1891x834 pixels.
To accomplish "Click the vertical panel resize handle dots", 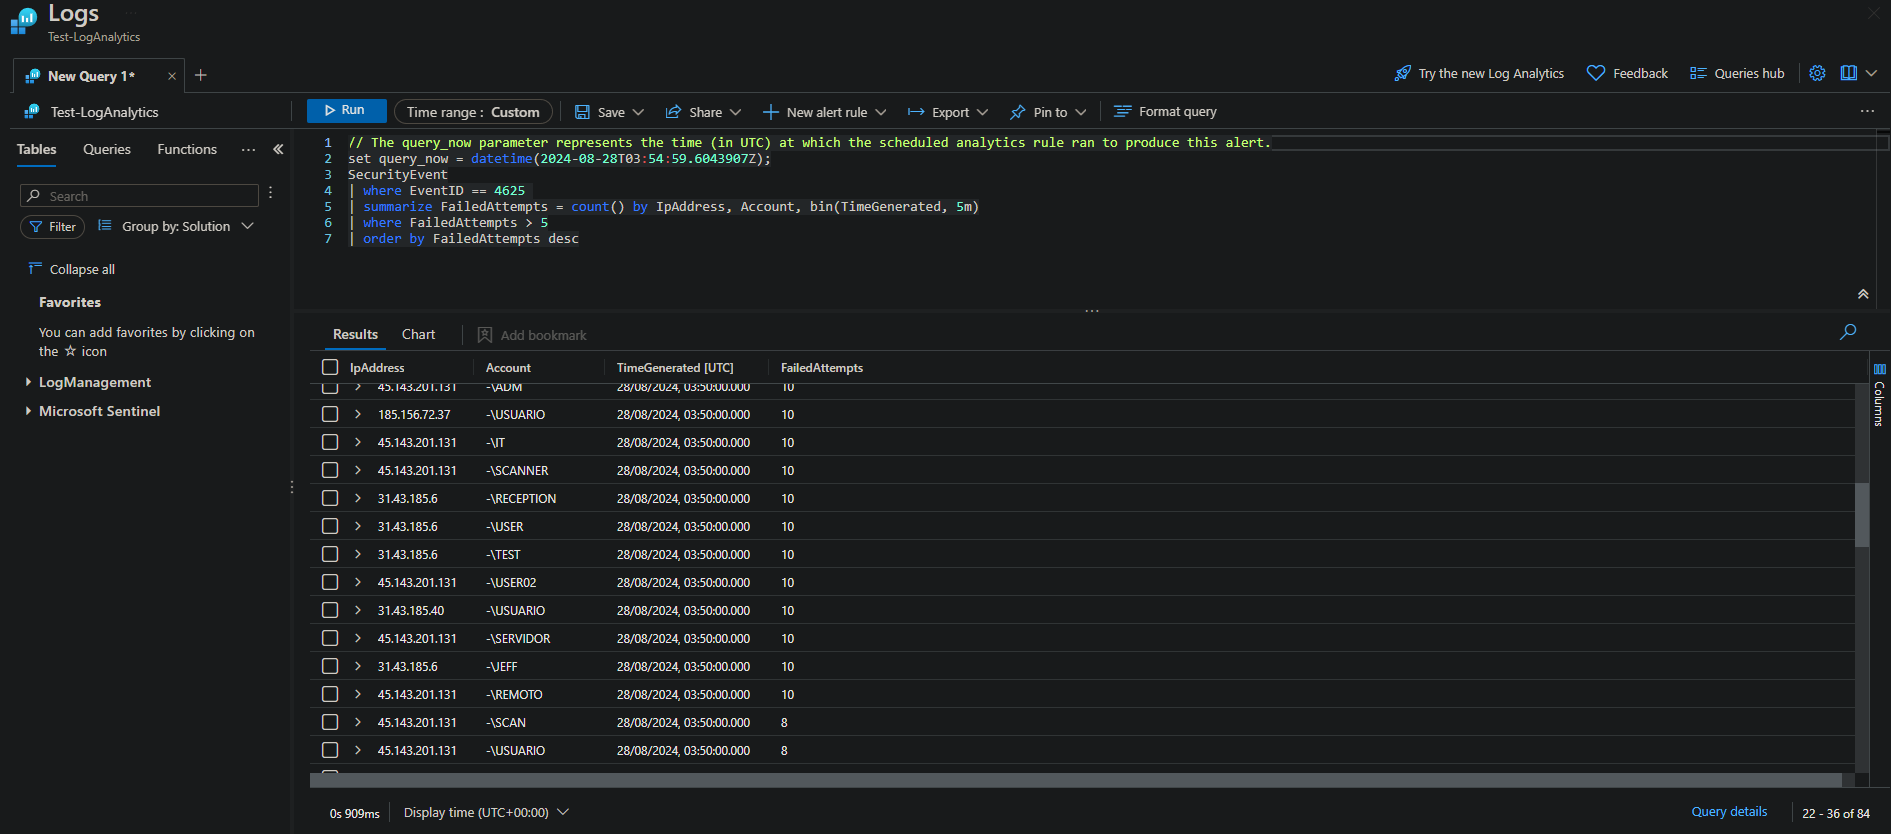I will point(292,487).
